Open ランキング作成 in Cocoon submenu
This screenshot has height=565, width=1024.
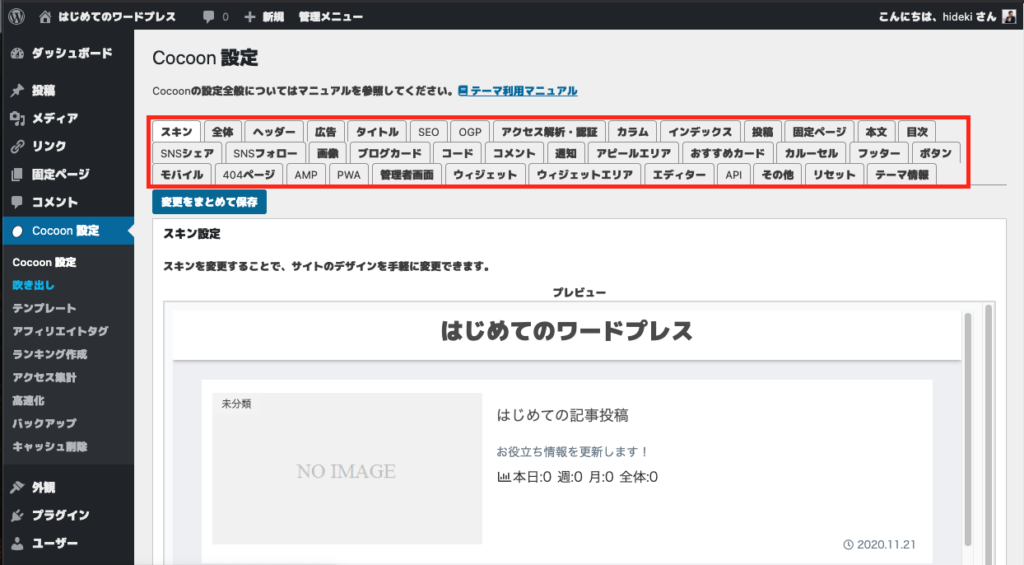click(x=50, y=355)
